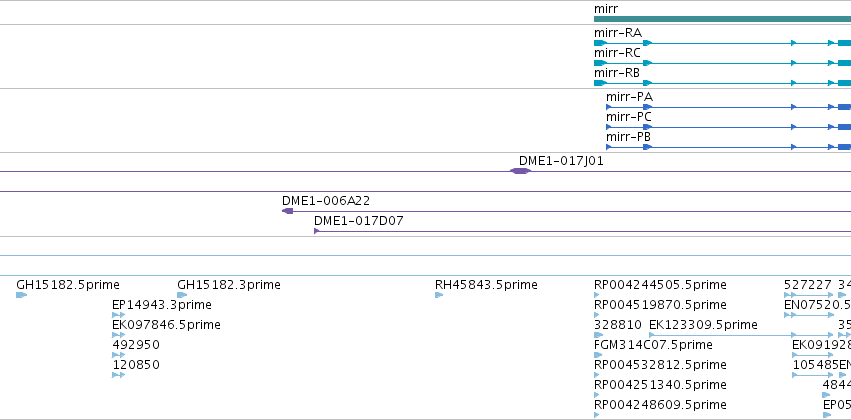Select the FGM314C07.5prime arrow glyph
The width and height of the screenshot is (851, 420).
tap(599, 355)
